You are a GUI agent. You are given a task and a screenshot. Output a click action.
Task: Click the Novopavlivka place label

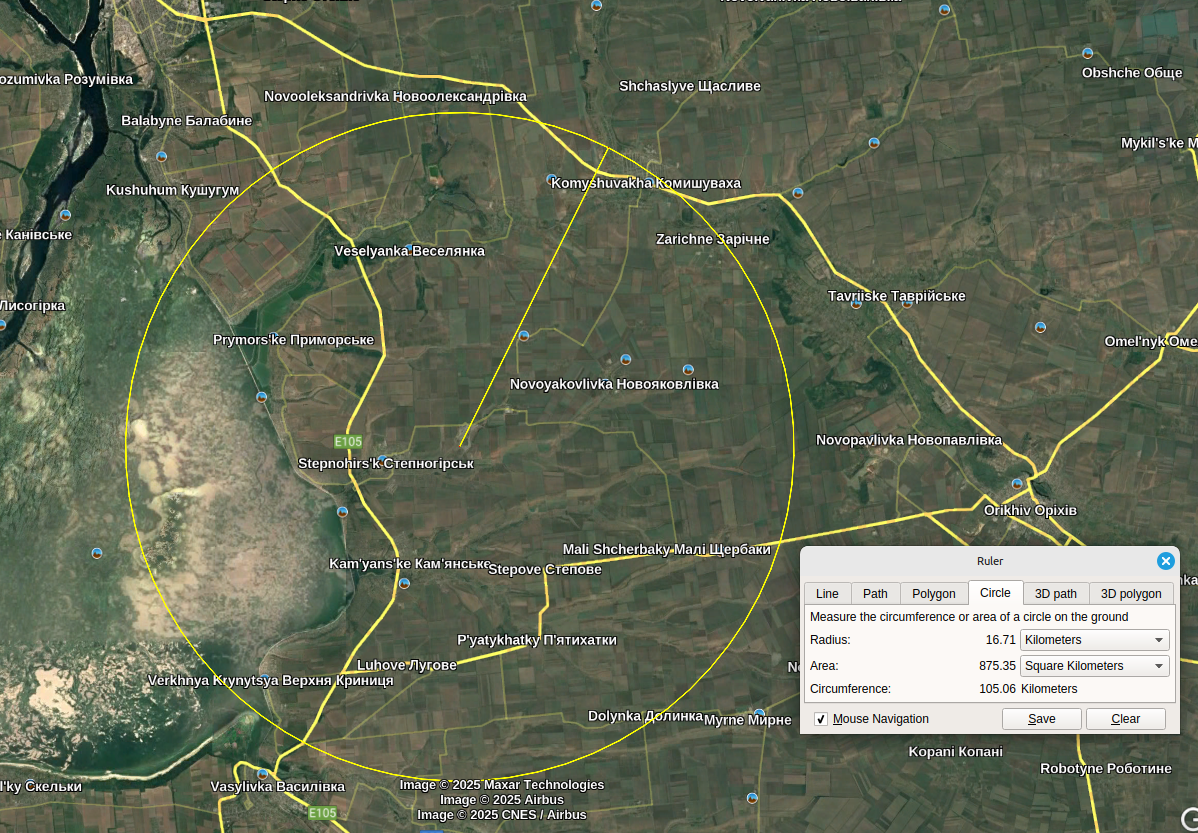(x=908, y=440)
